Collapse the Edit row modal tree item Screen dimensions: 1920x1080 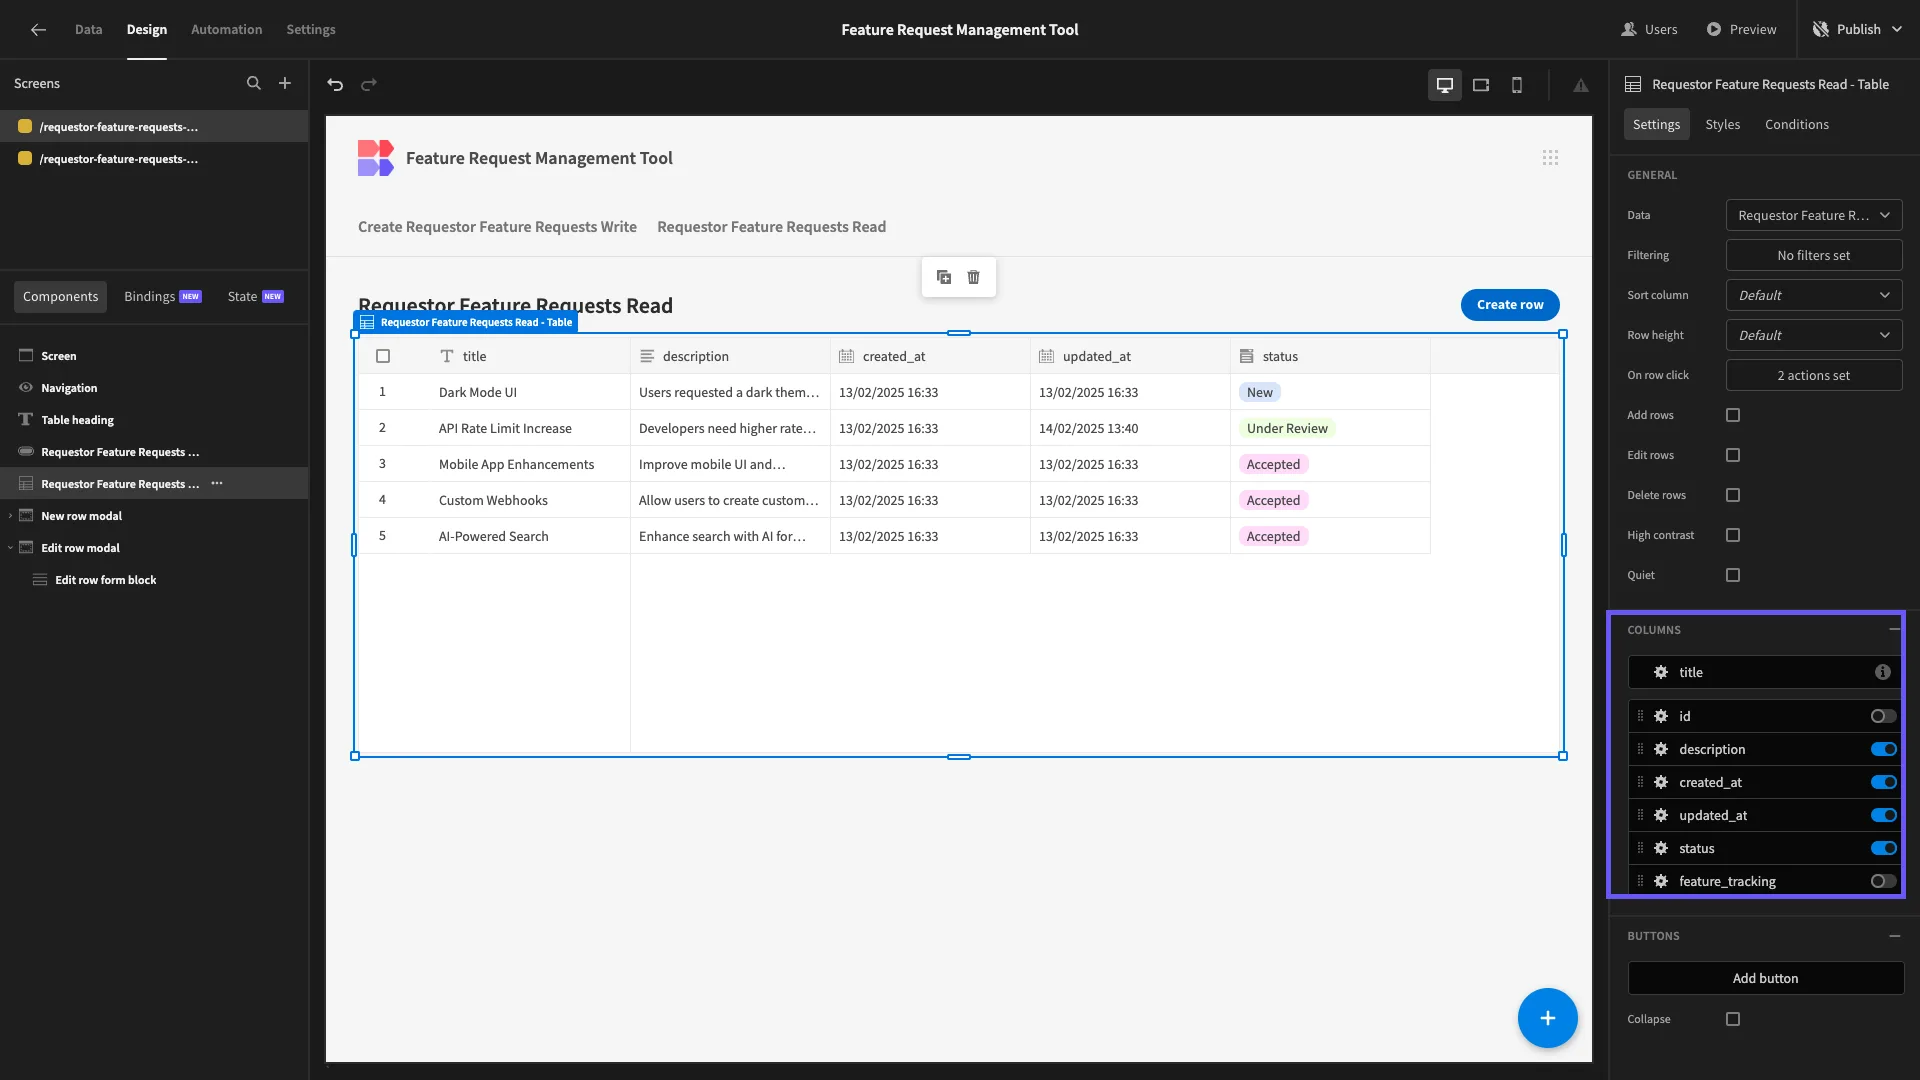(10, 548)
